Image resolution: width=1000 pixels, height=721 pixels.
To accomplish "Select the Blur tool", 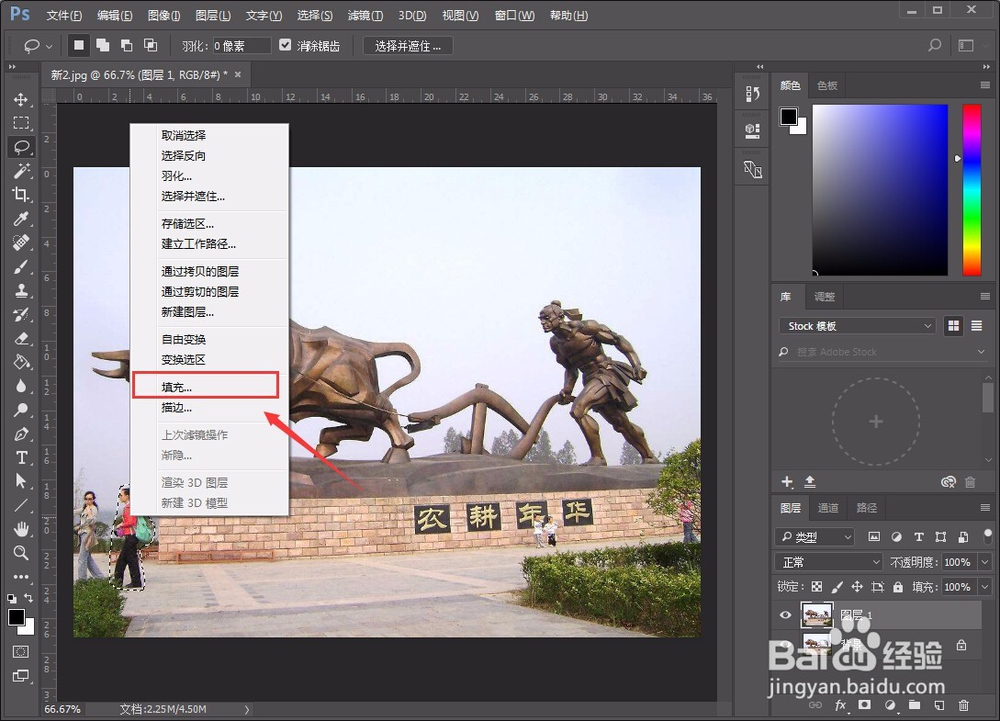I will click(21, 386).
